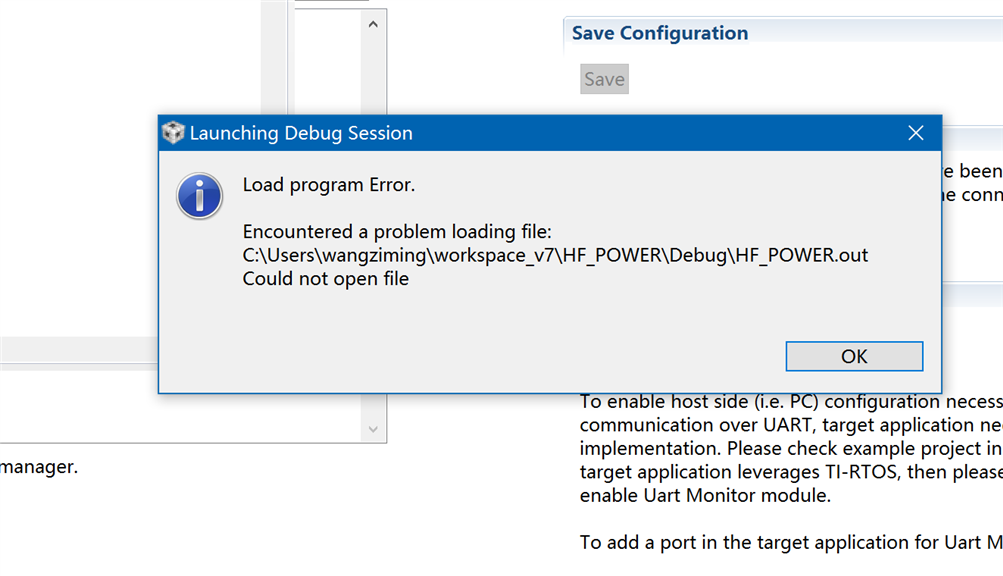The width and height of the screenshot is (1003, 576).
Task: Click the up arrow on the list scrollbar
Action: point(373,24)
